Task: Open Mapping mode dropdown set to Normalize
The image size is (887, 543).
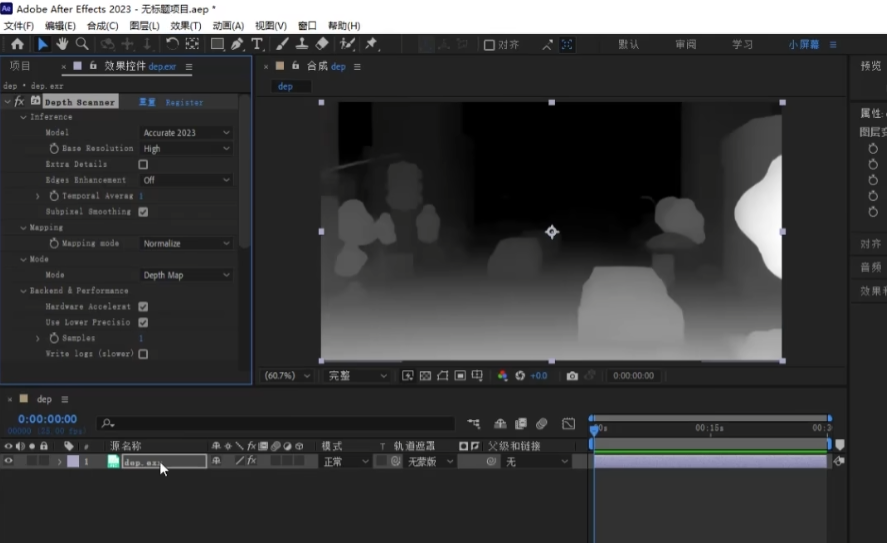Action: [186, 243]
